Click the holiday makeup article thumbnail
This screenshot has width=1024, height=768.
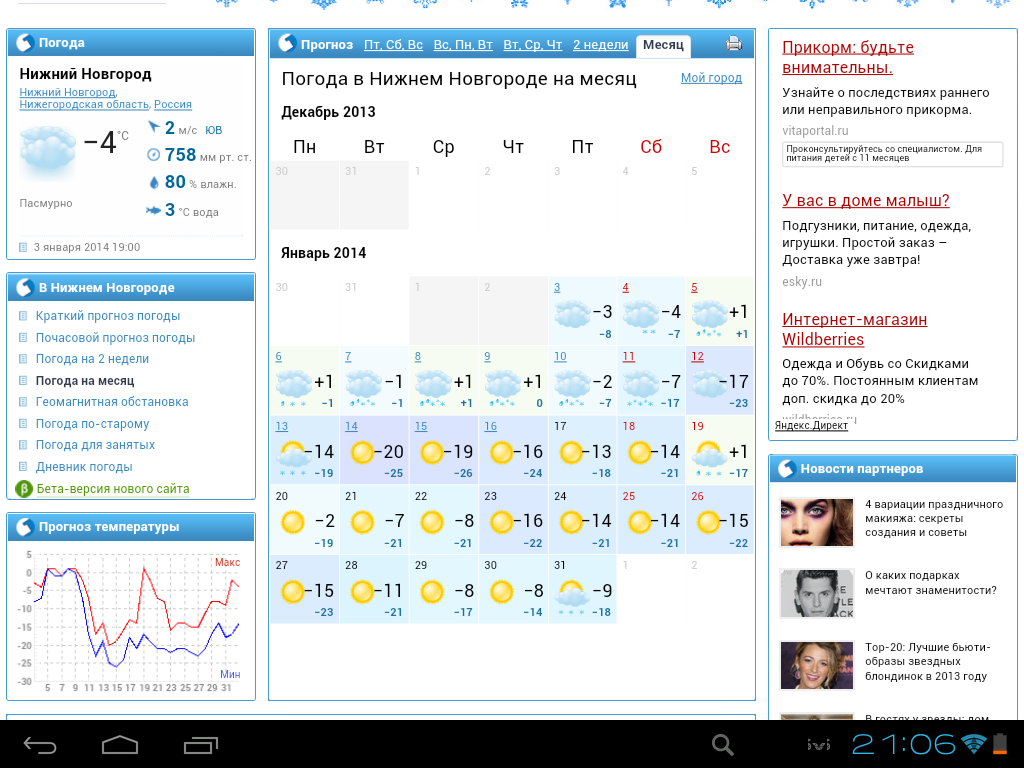pos(816,523)
